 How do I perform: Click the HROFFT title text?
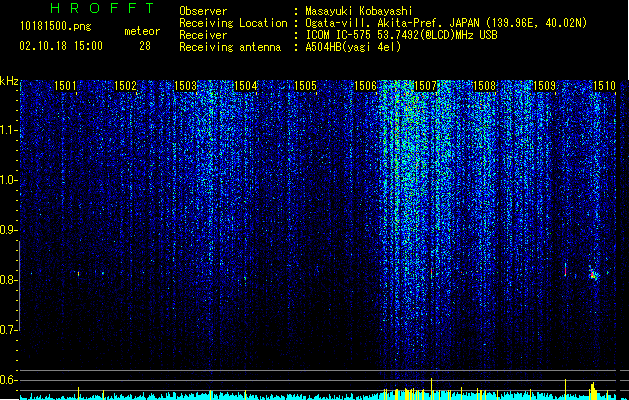[x=103, y=8]
